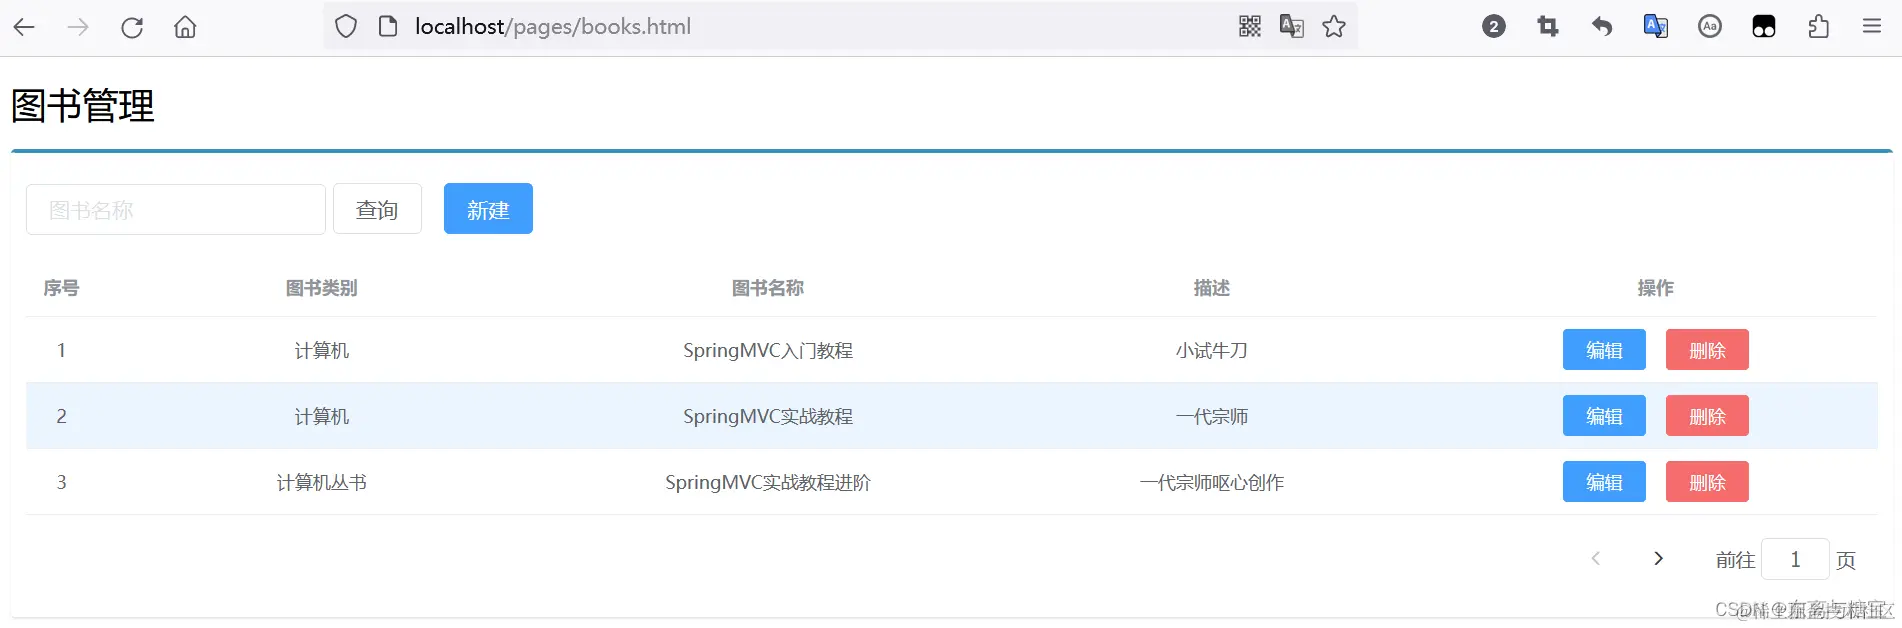Click the page document icon in address bar
The image size is (1902, 628).
point(388,27)
